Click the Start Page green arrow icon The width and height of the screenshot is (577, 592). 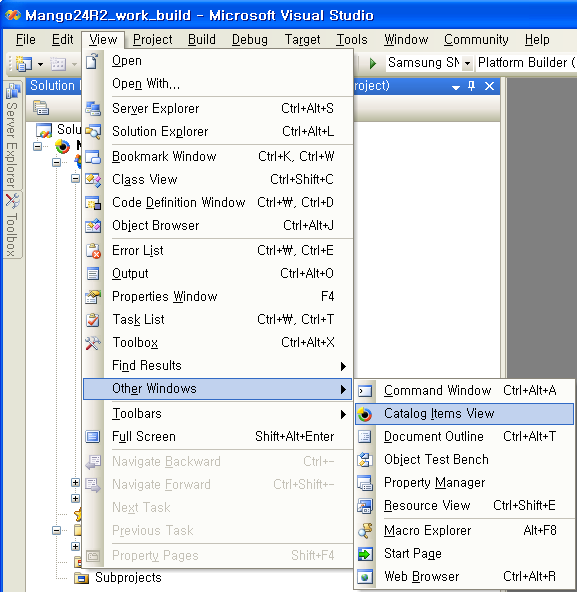[x=365, y=554]
